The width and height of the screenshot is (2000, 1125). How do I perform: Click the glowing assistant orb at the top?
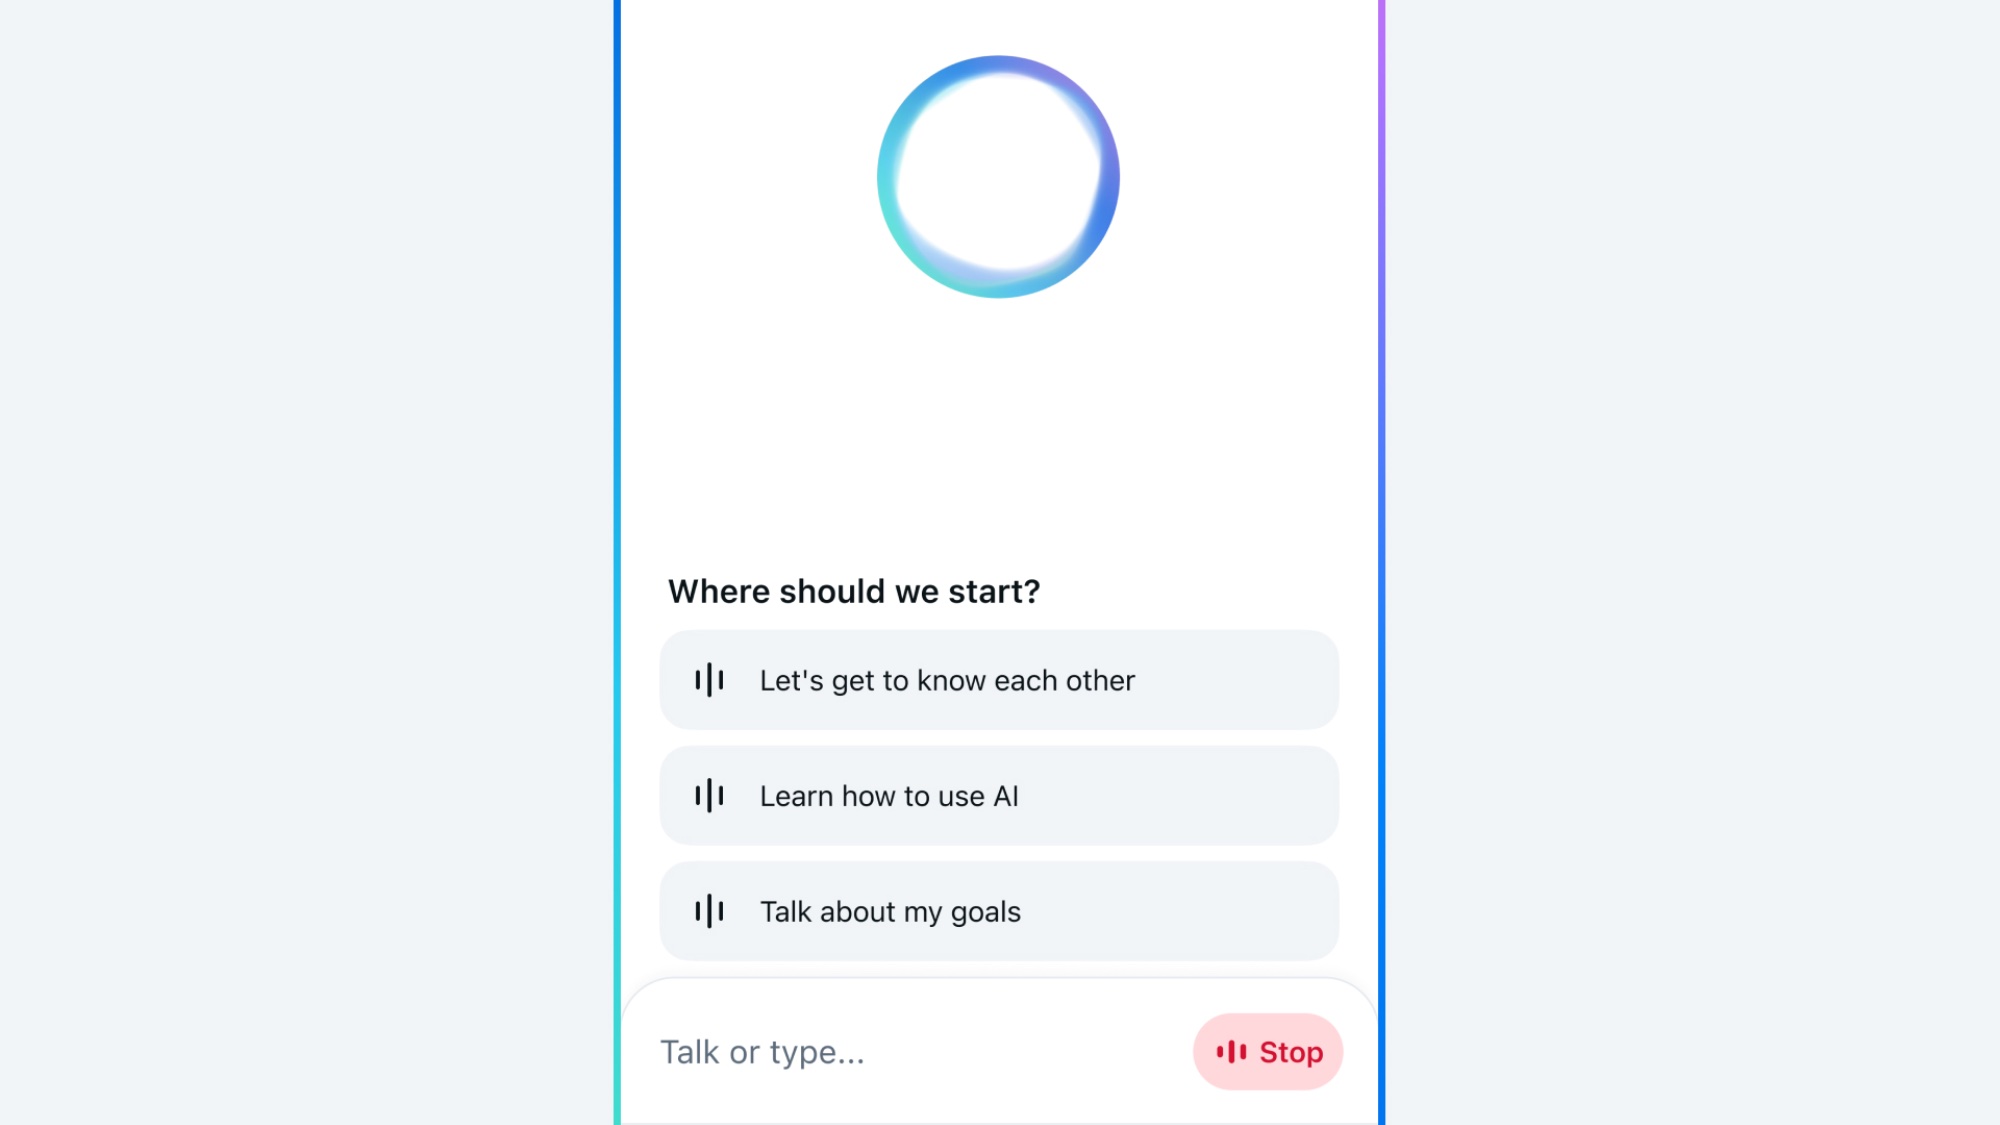point(999,176)
